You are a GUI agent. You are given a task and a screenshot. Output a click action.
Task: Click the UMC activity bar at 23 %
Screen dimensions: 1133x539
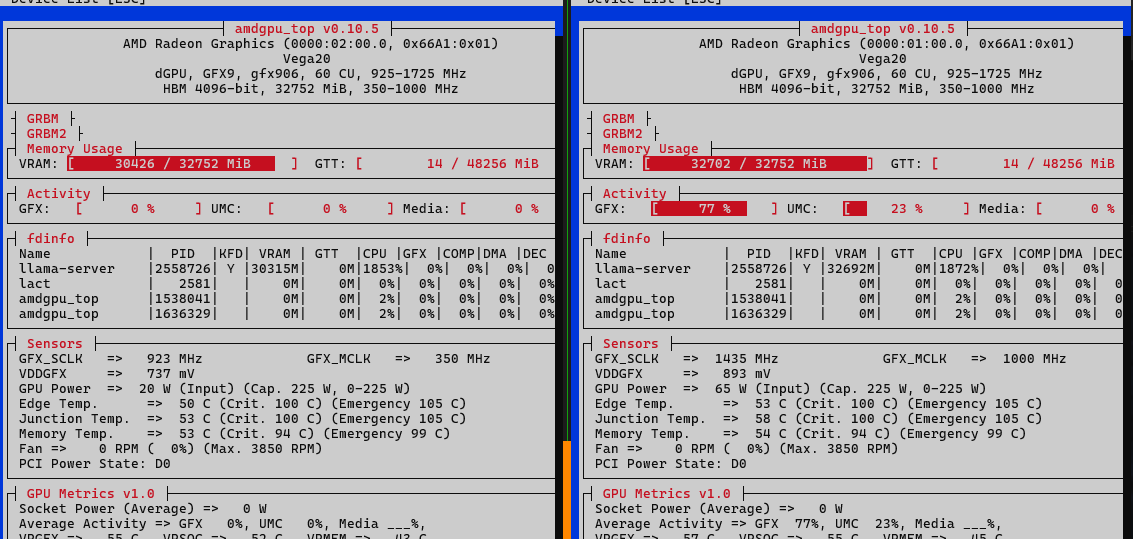[905, 209]
